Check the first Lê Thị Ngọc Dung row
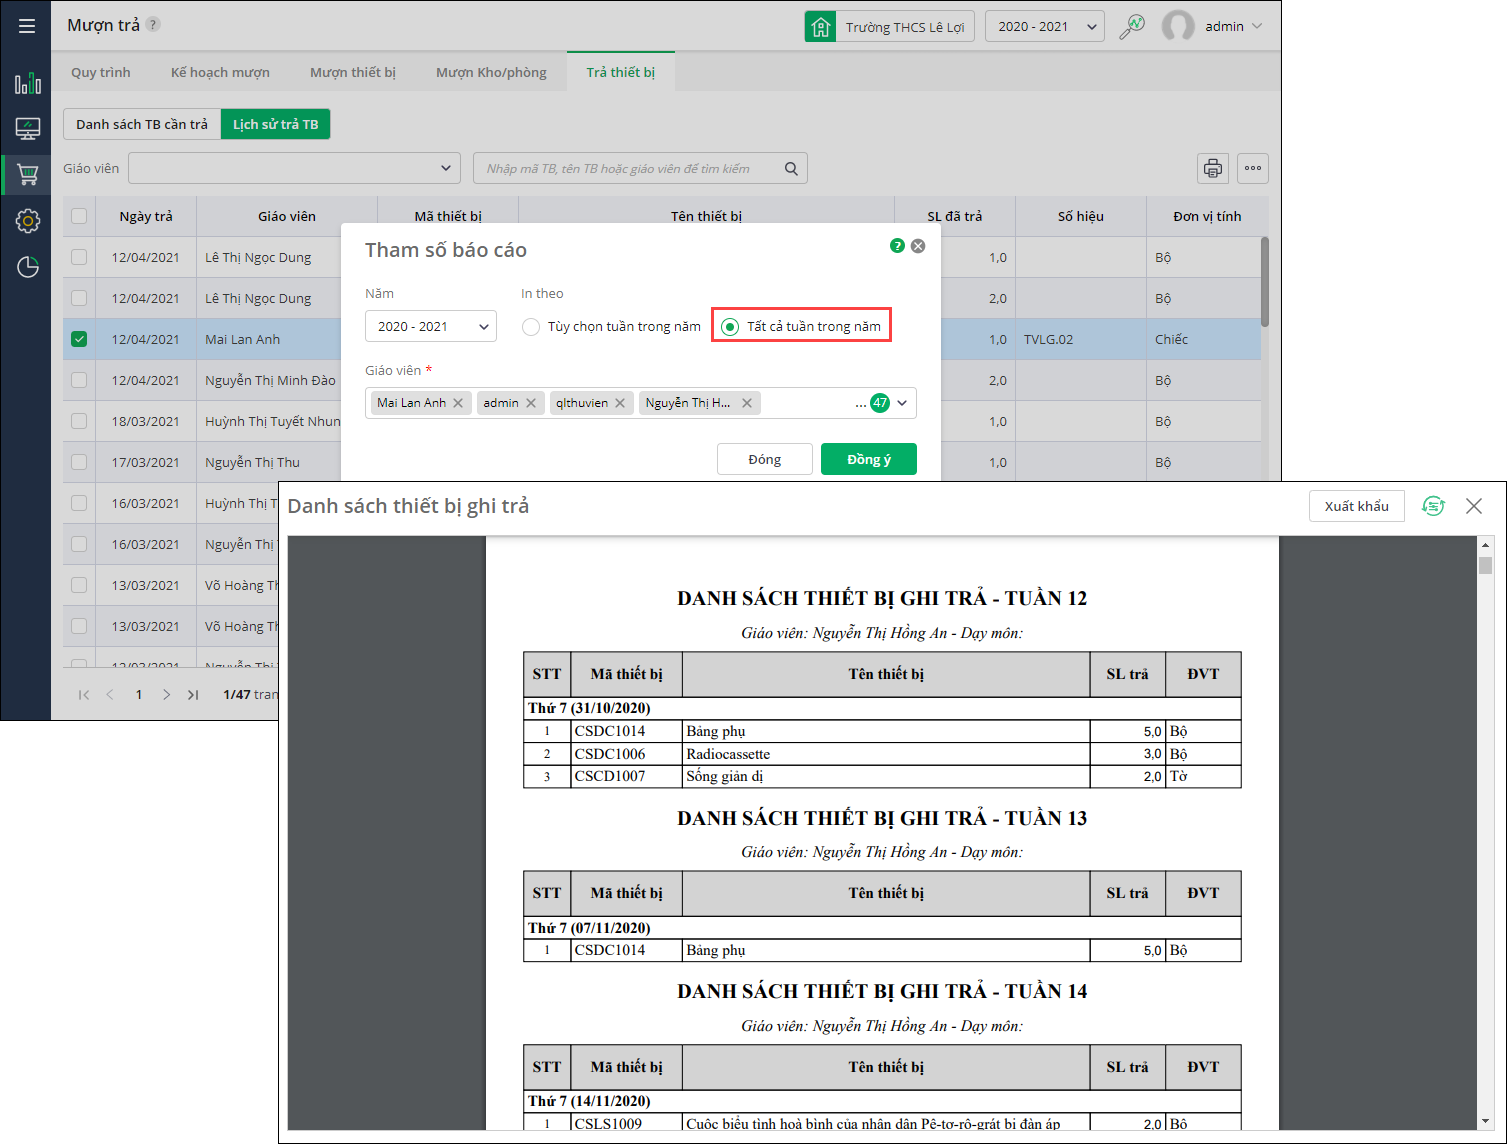 point(79,257)
